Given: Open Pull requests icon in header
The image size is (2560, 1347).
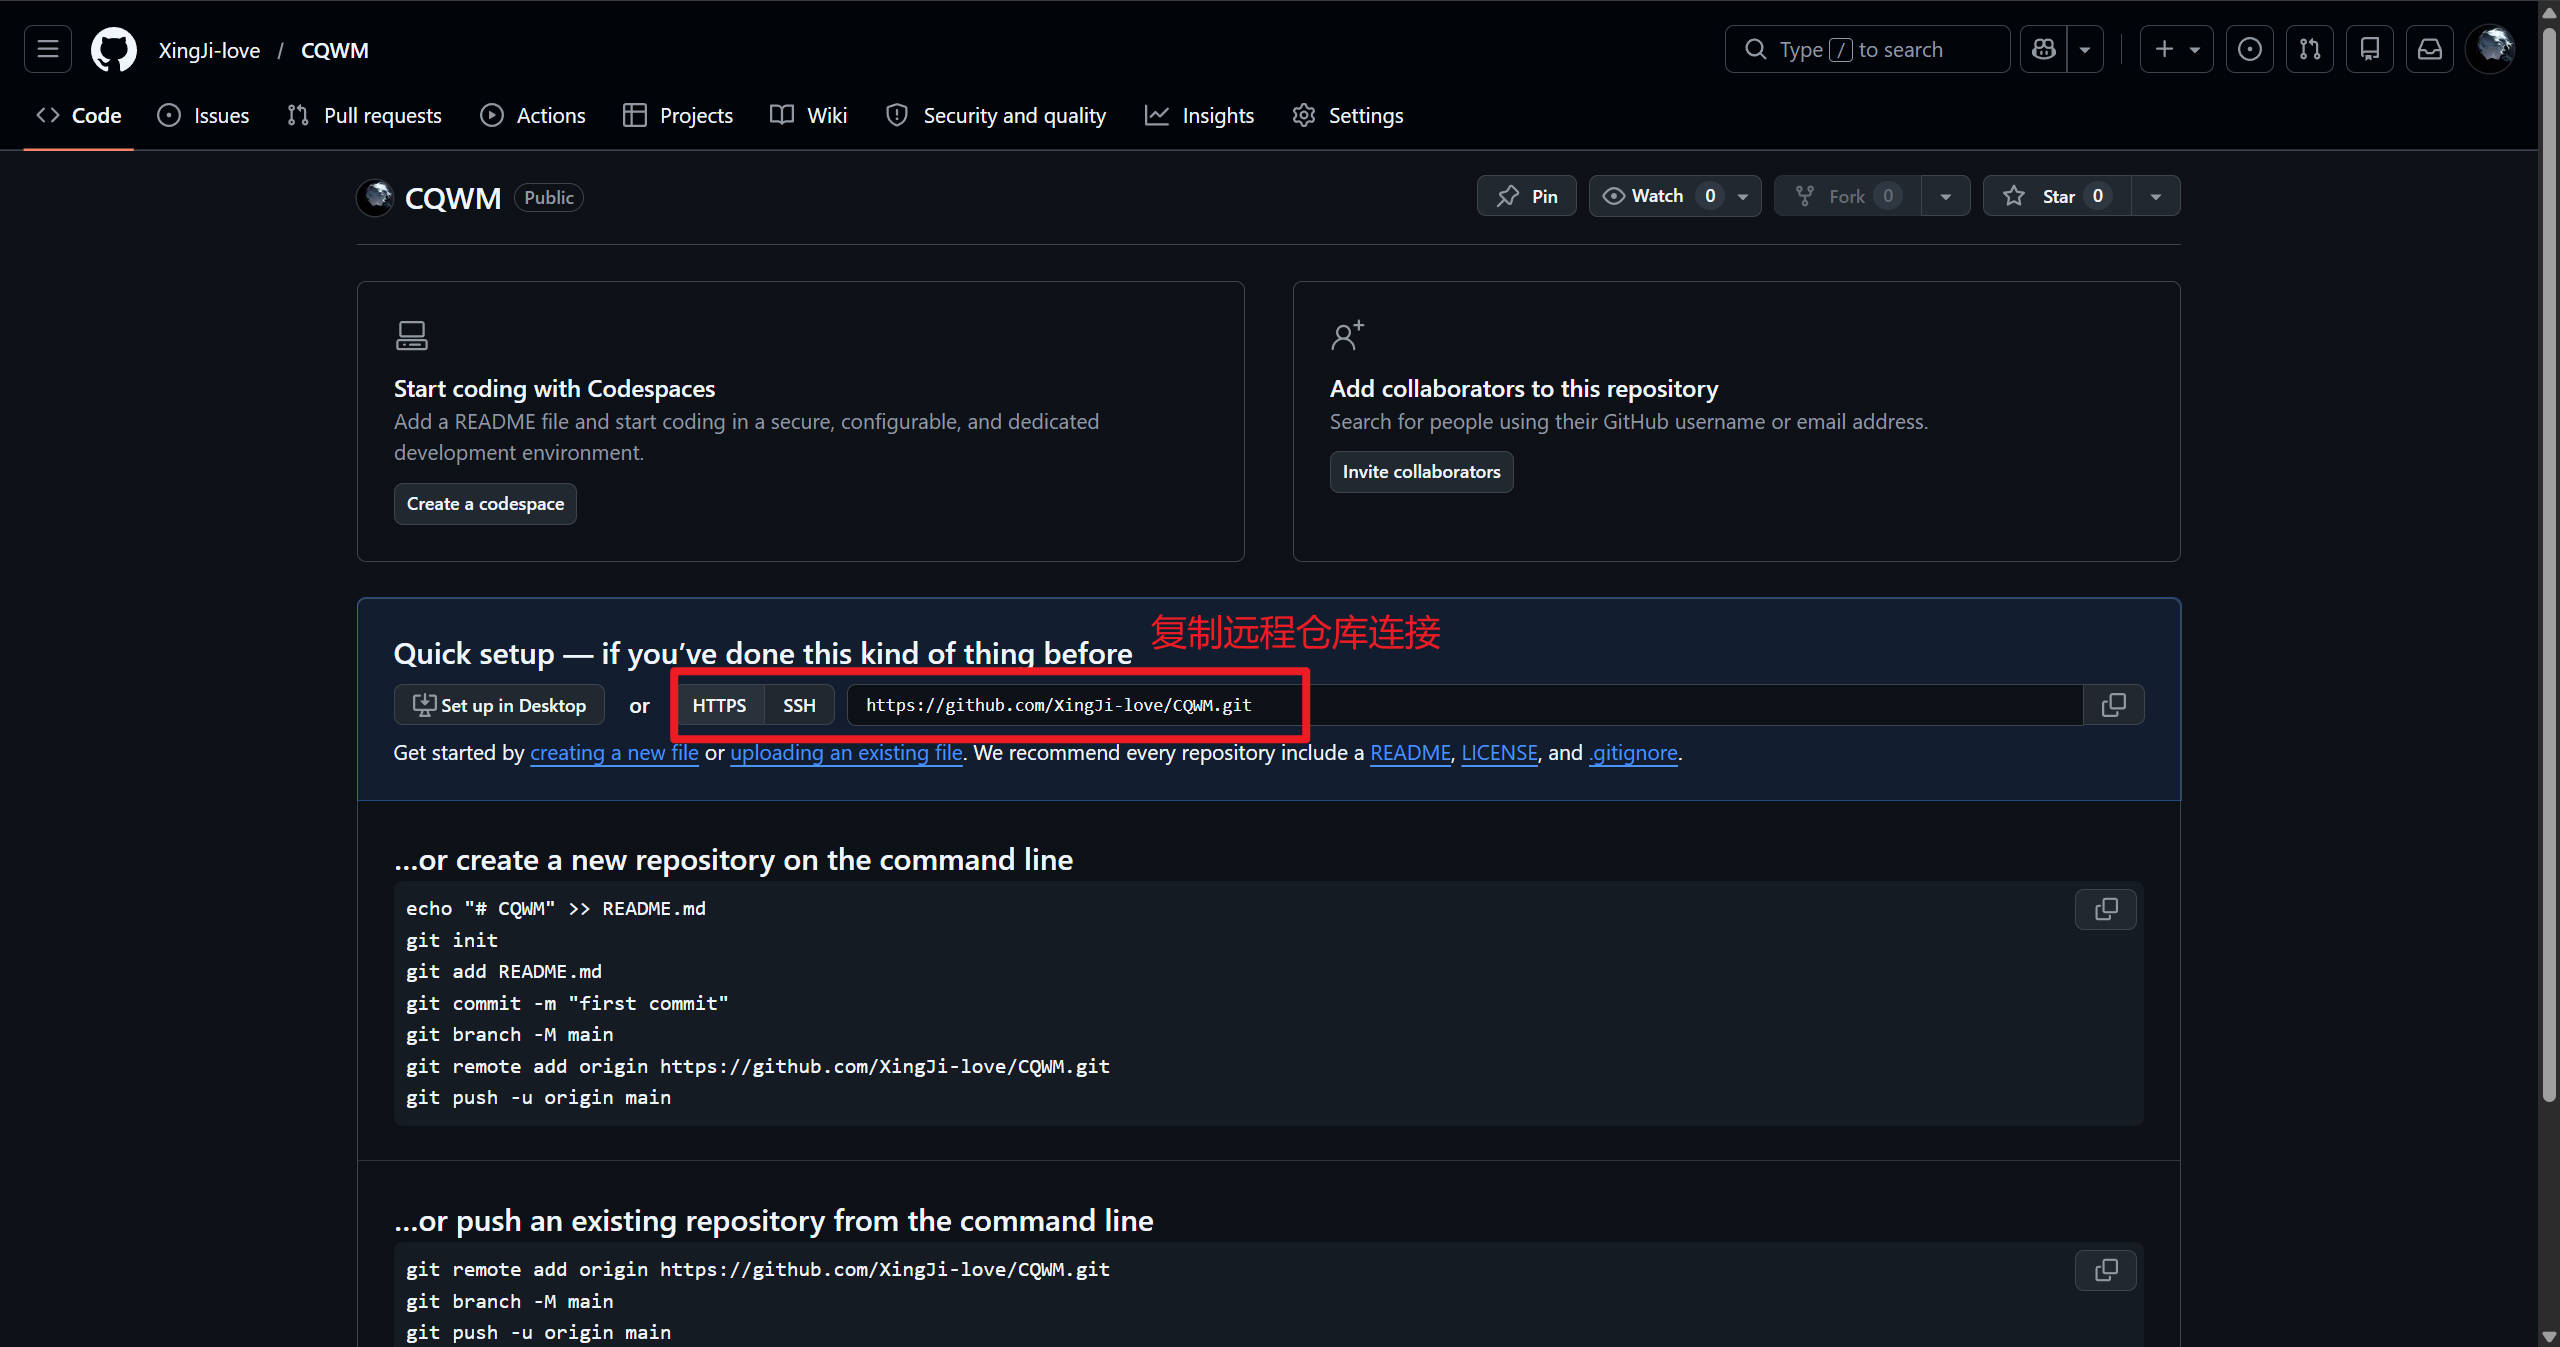Looking at the screenshot, I should pyautogui.click(x=2310, y=49).
